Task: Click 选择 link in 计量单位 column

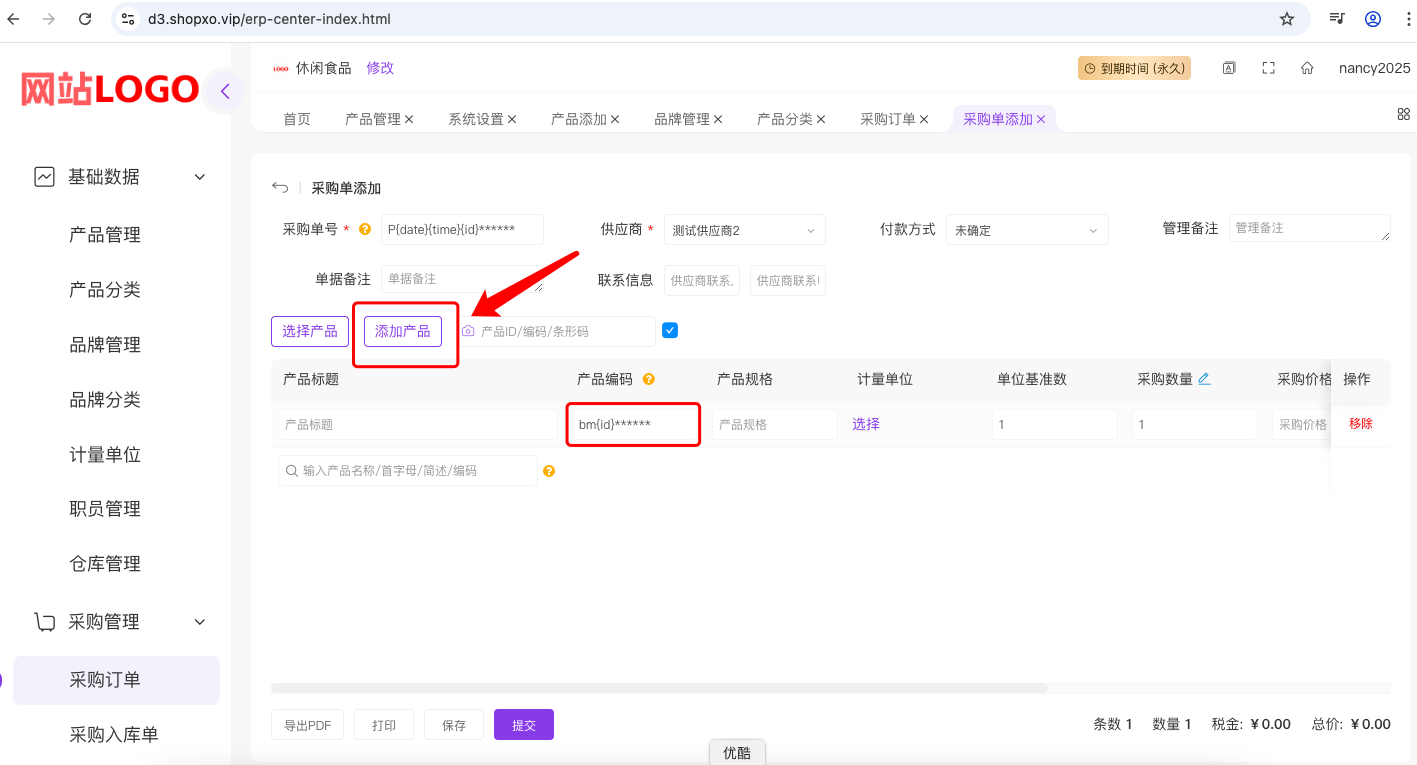Action: [x=866, y=424]
